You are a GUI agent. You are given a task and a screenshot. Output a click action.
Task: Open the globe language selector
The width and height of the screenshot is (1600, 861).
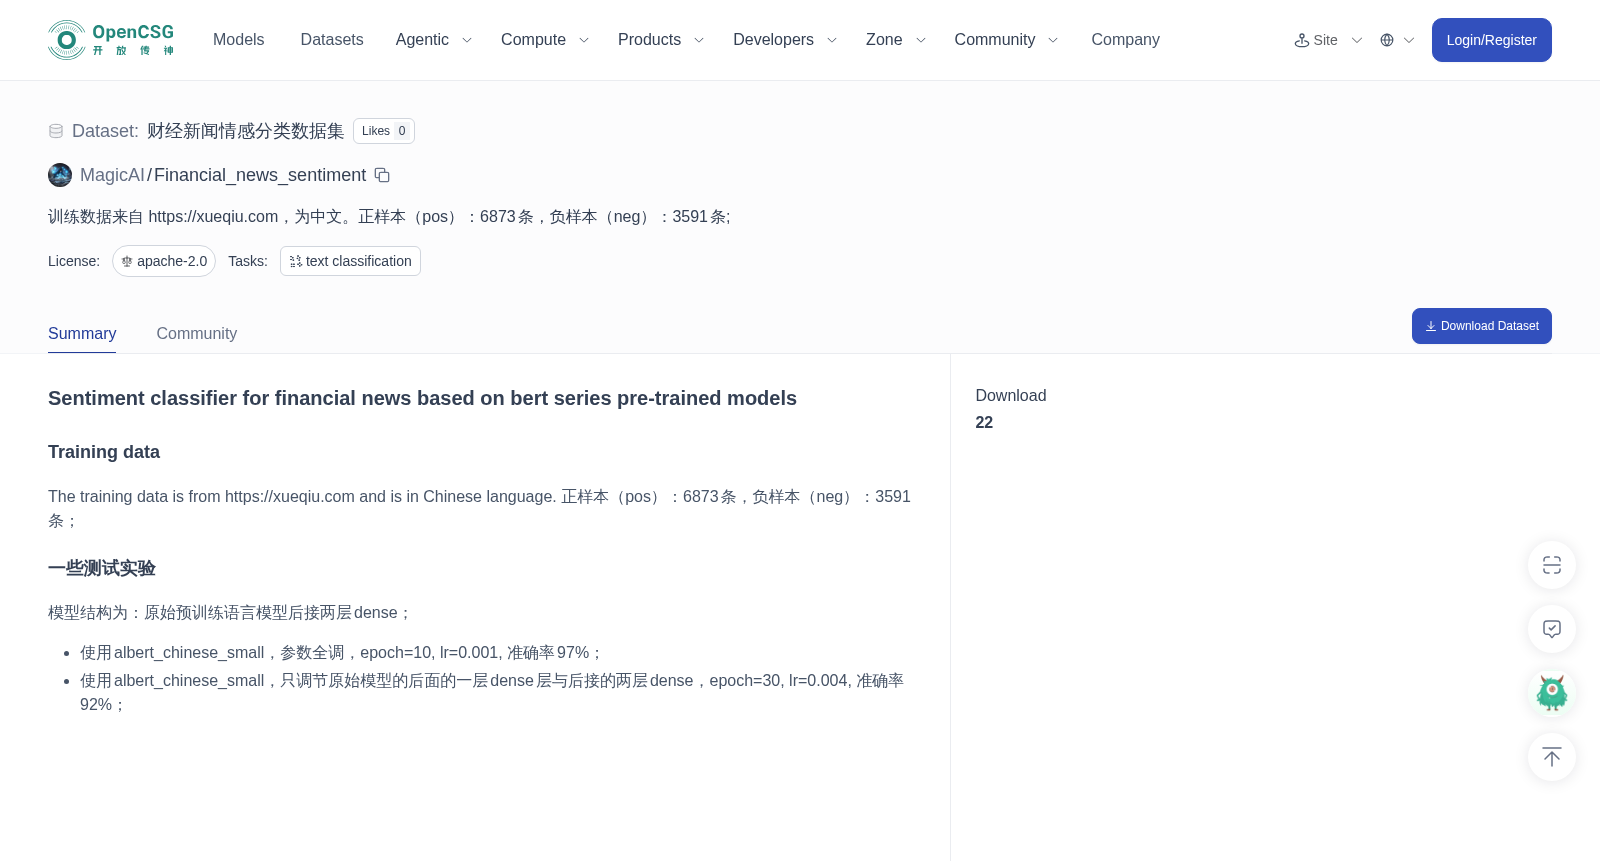click(x=1397, y=40)
